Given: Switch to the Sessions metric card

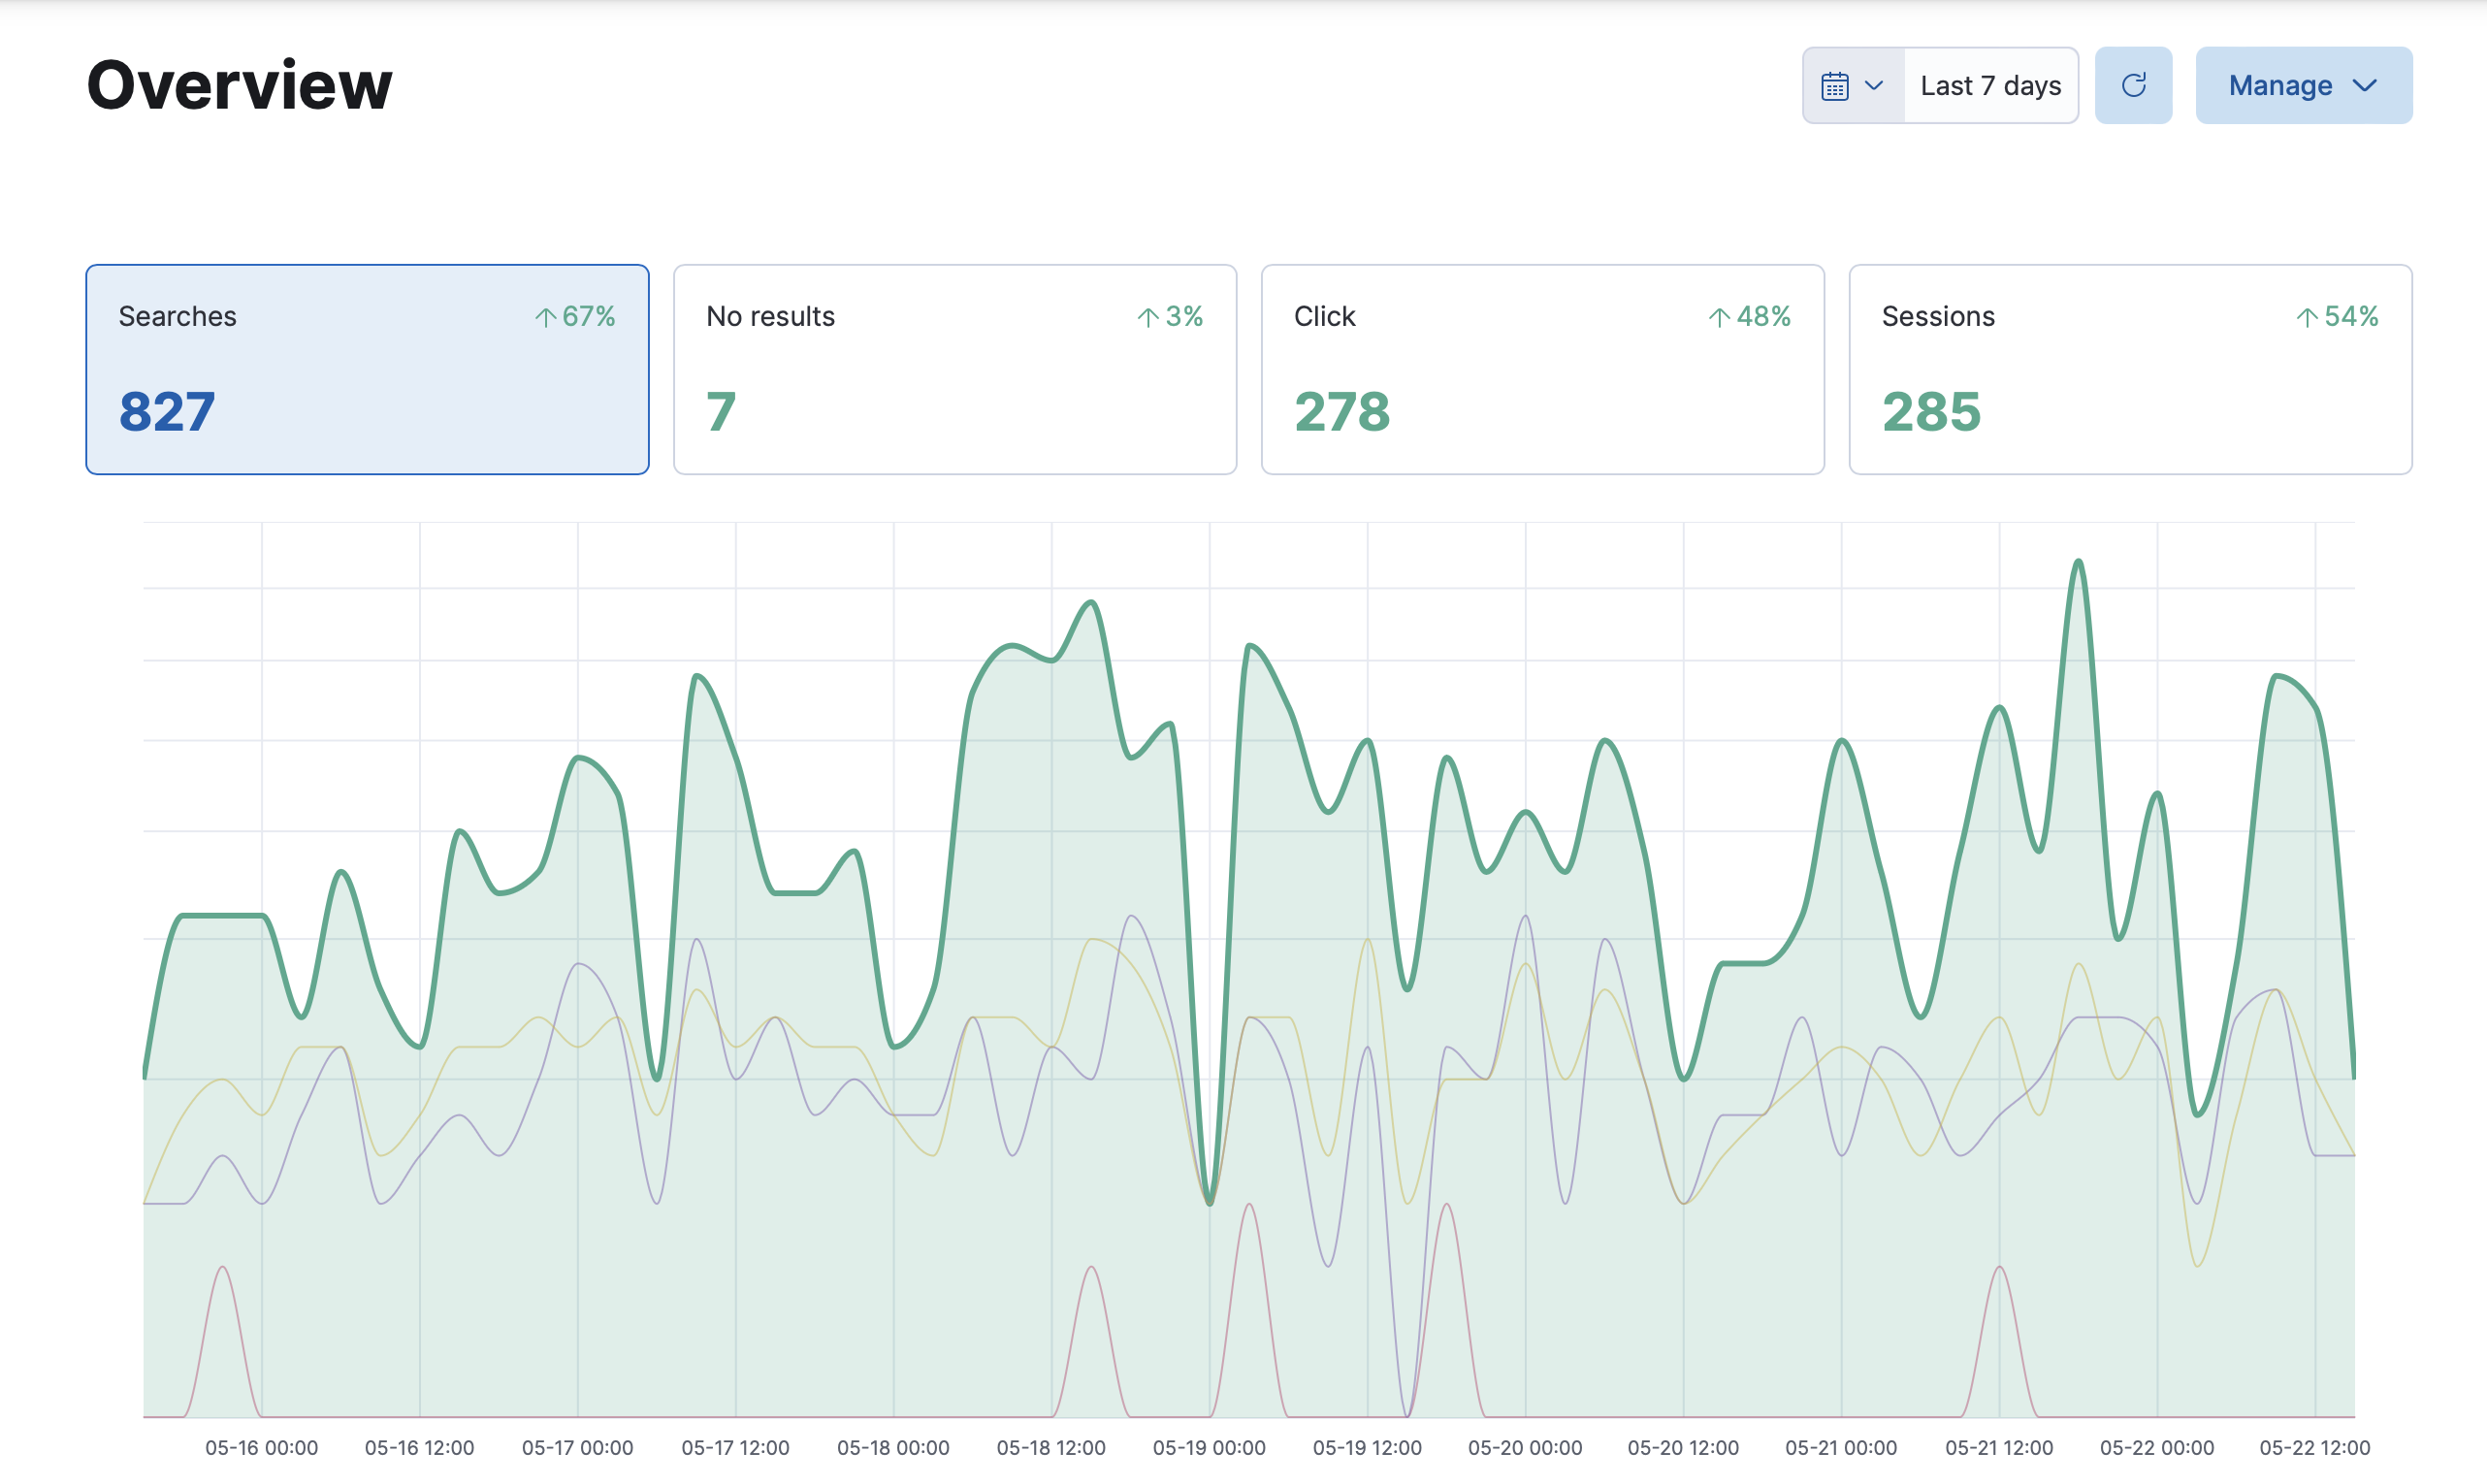Looking at the screenshot, I should 2130,370.
